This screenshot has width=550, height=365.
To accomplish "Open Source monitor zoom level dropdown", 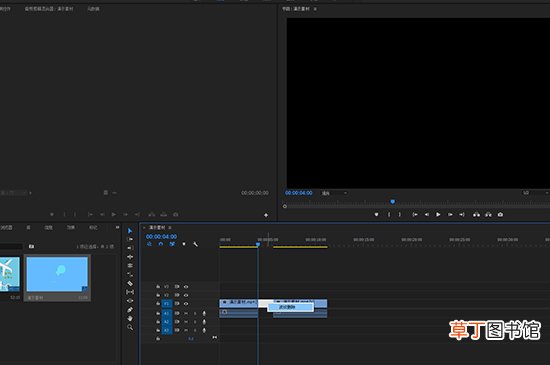I will click(x=16, y=193).
